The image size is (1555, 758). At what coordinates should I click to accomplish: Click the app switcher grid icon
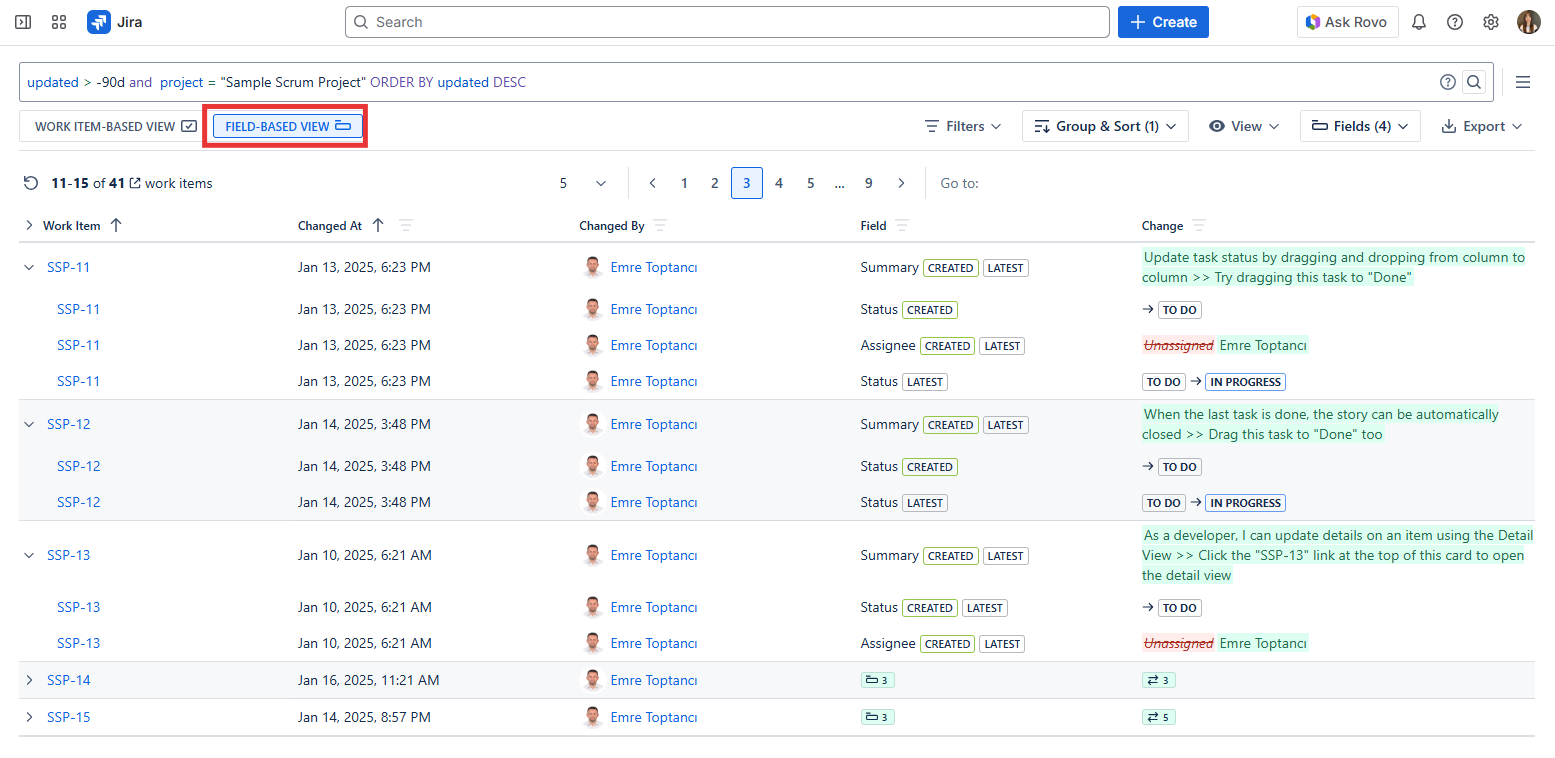click(x=59, y=22)
